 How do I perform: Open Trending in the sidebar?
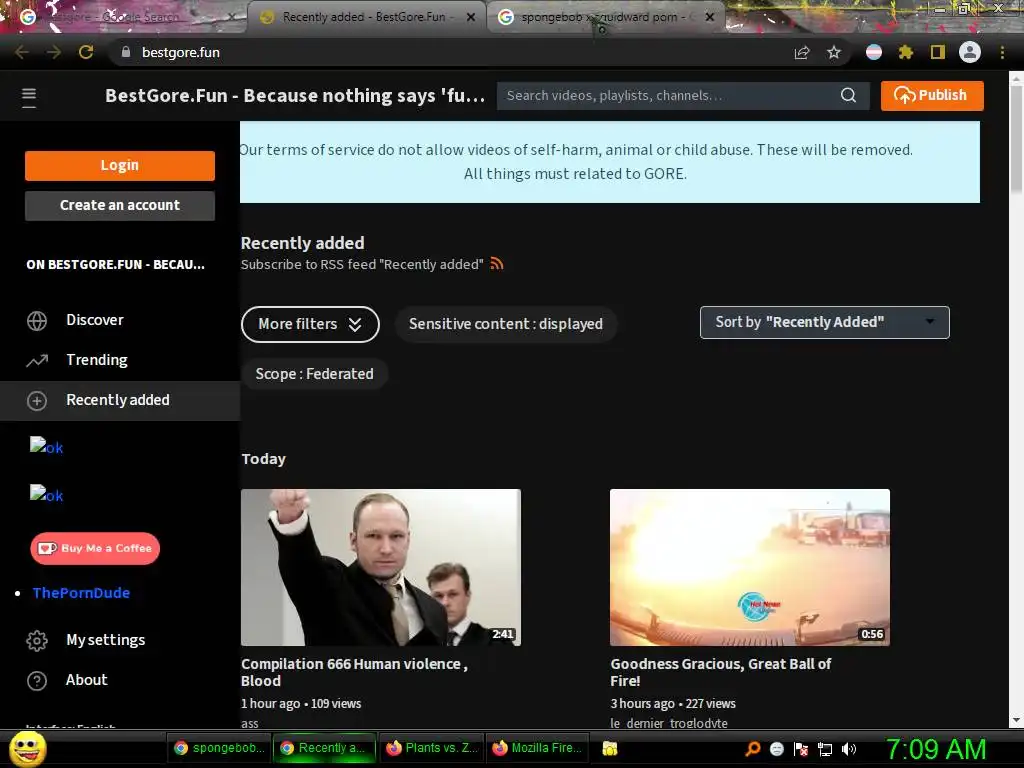point(97,360)
